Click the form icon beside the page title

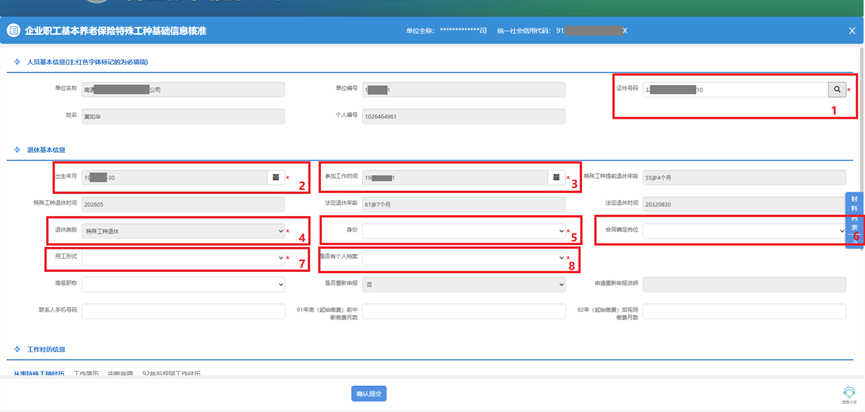point(13,31)
